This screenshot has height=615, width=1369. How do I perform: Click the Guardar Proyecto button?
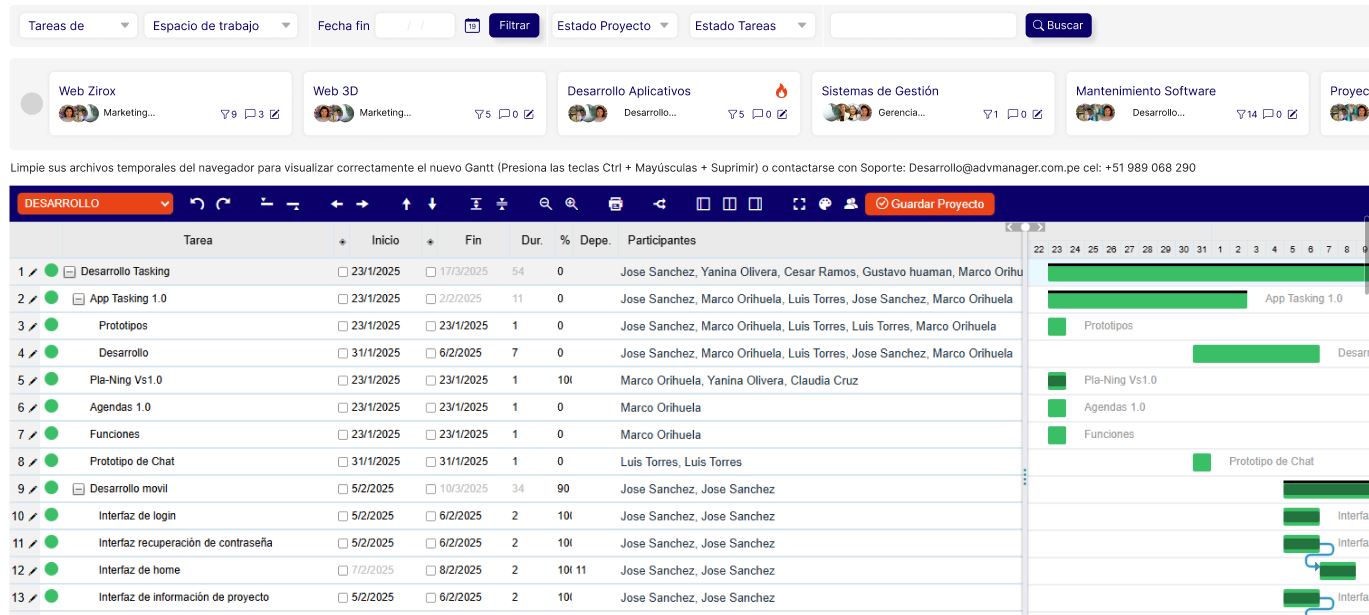pyautogui.click(x=930, y=204)
